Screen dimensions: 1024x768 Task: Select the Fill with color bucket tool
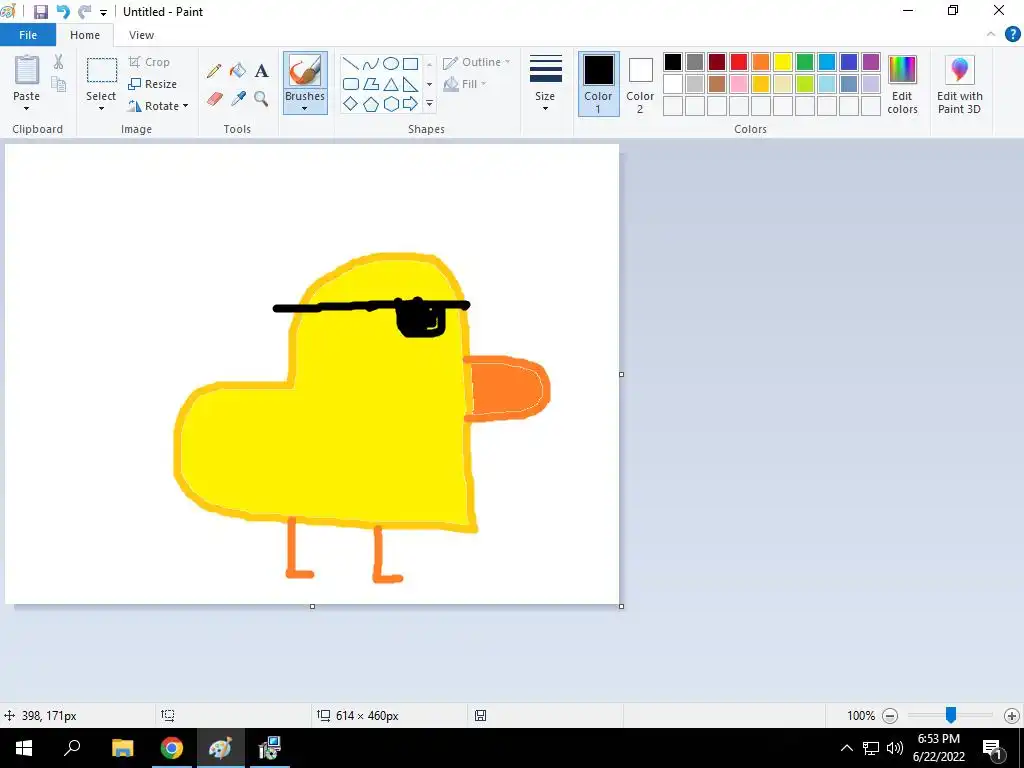238,71
